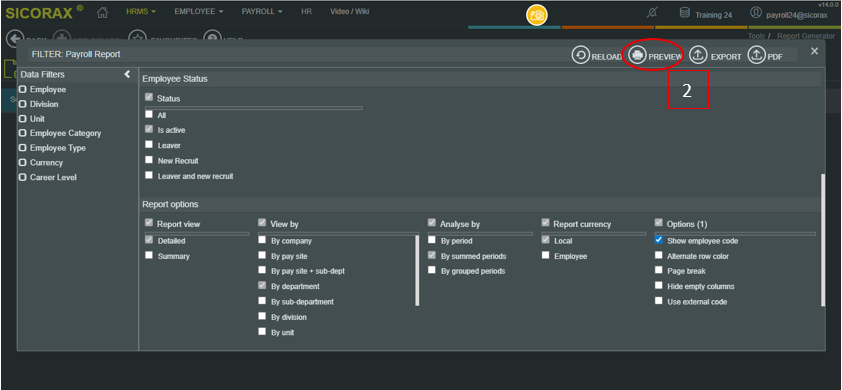The image size is (842, 390).
Task: Check the New Recruit checkbox
Action: (x=149, y=160)
